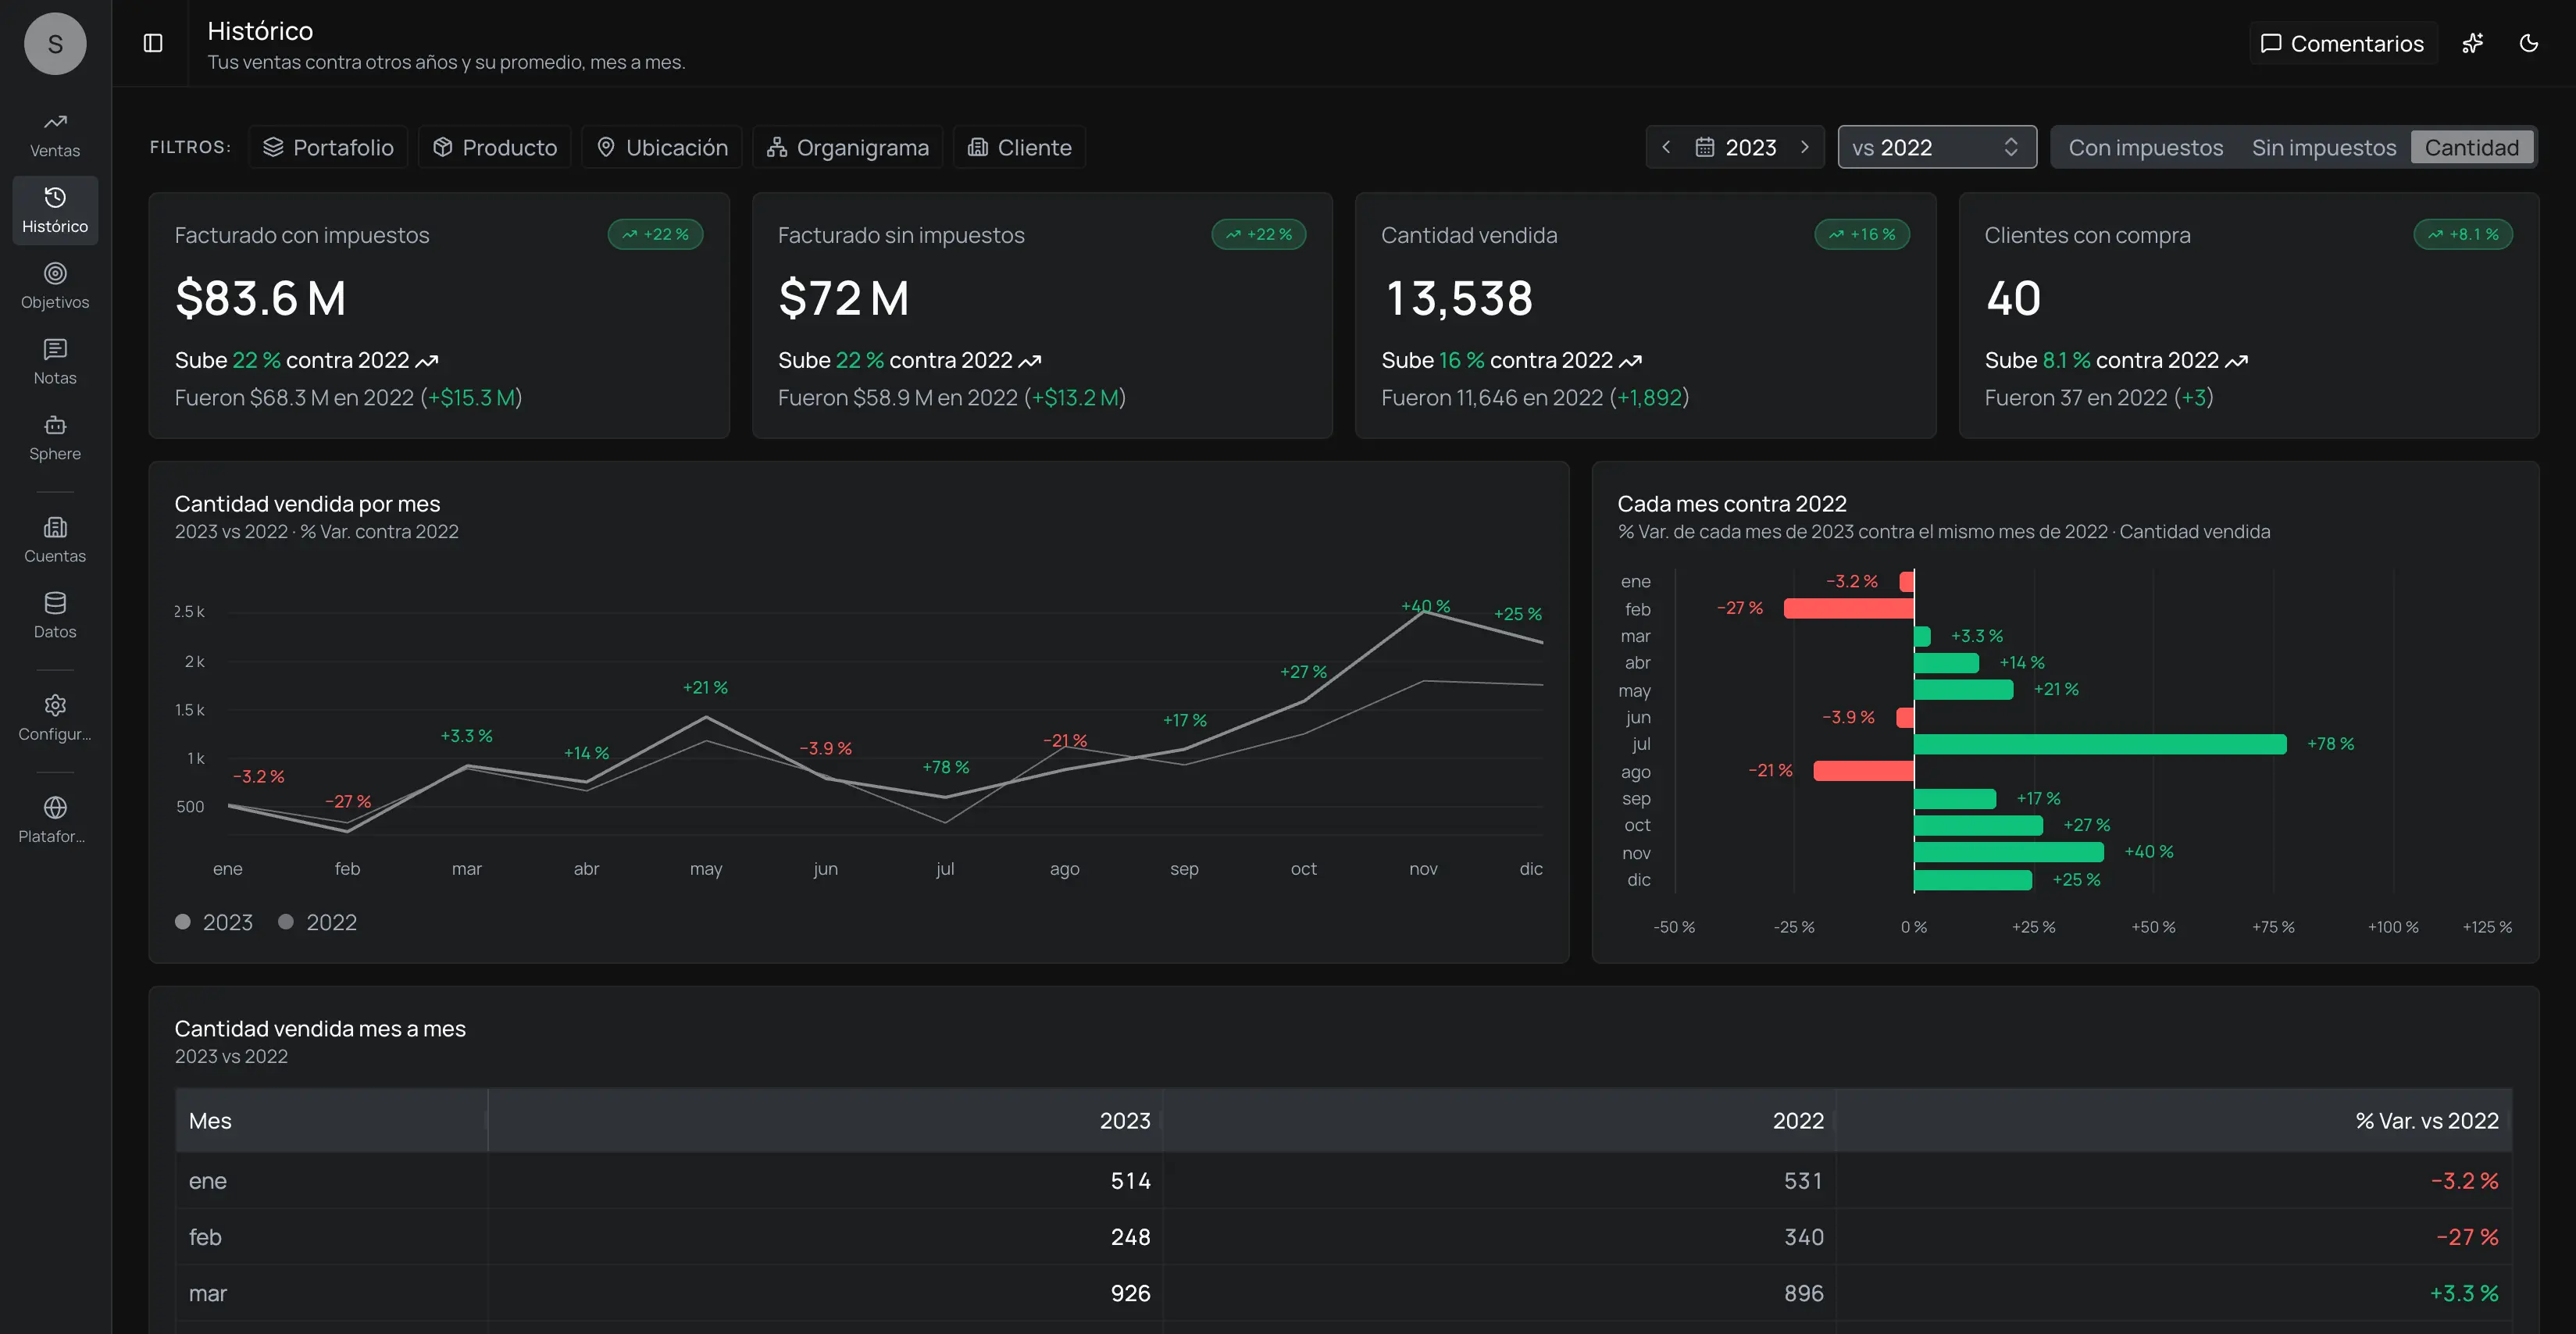Click the sparkles AI icon
This screenshot has width=2576, height=1334.
(2473, 43)
